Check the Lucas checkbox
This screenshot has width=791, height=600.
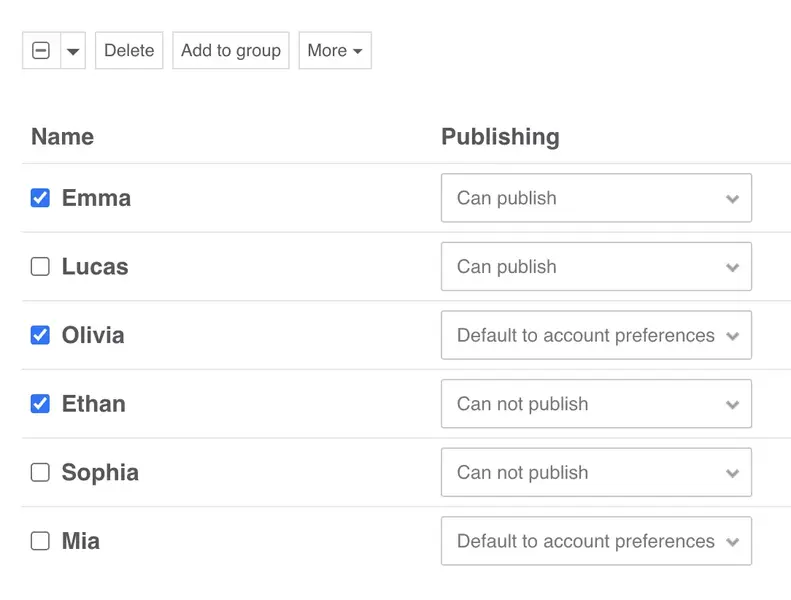click(x=40, y=267)
